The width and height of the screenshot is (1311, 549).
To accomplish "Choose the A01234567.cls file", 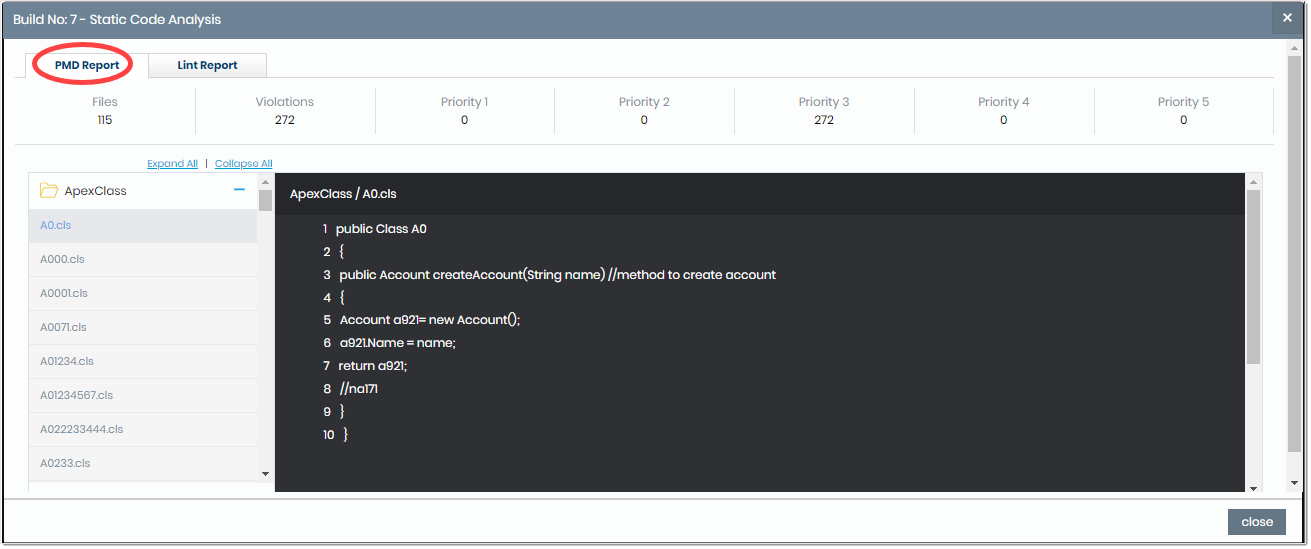I will tap(76, 396).
